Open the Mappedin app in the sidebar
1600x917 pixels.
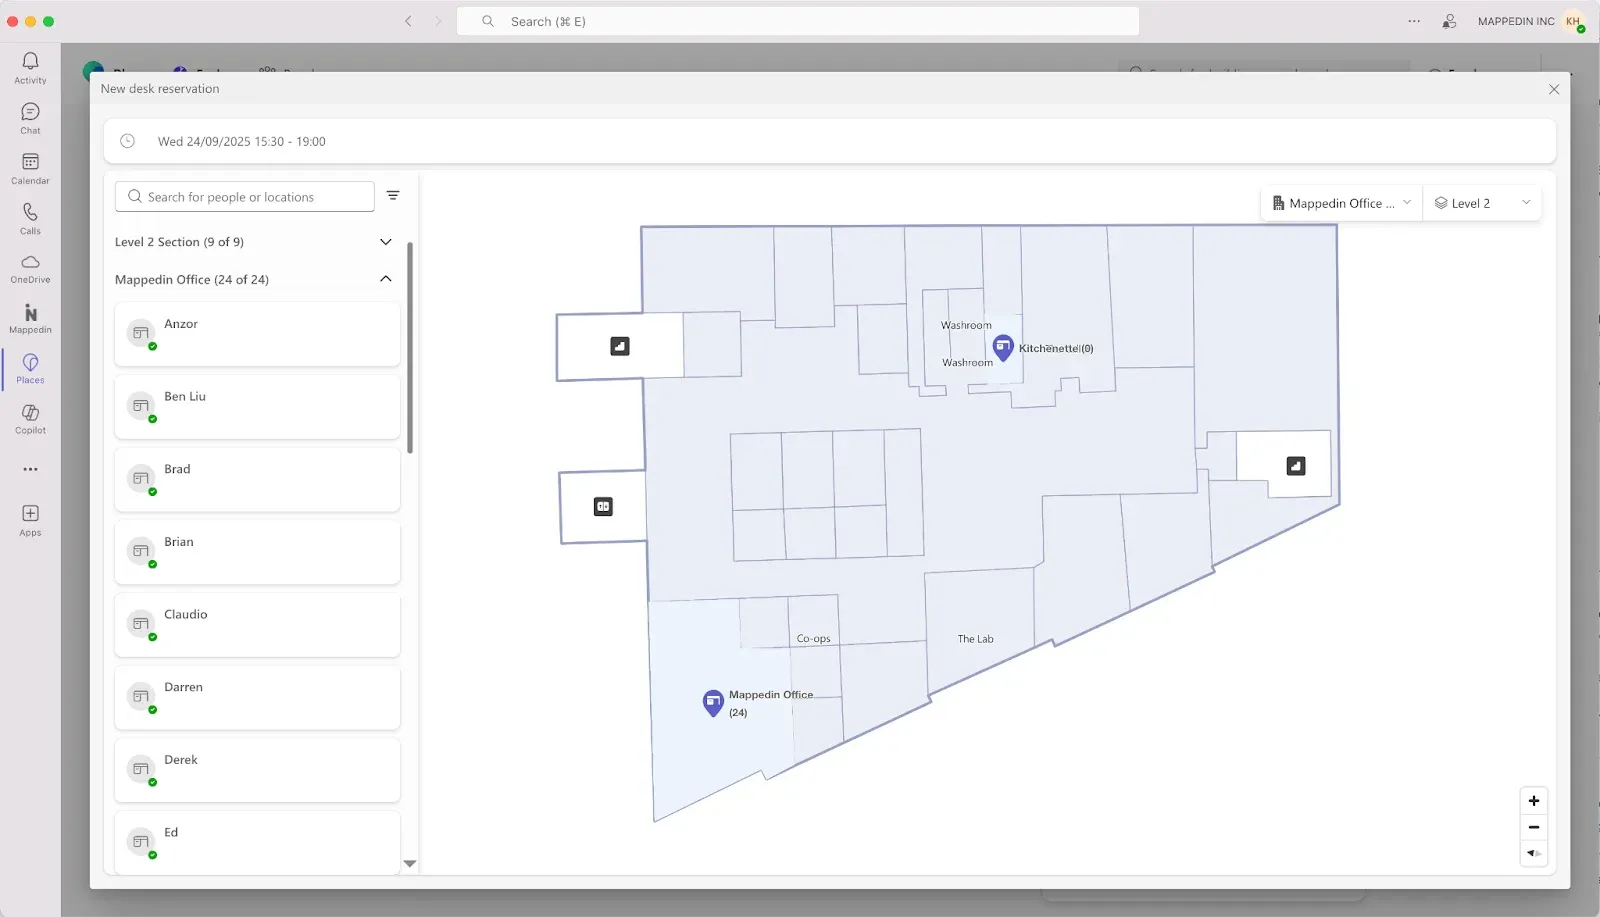click(x=30, y=318)
